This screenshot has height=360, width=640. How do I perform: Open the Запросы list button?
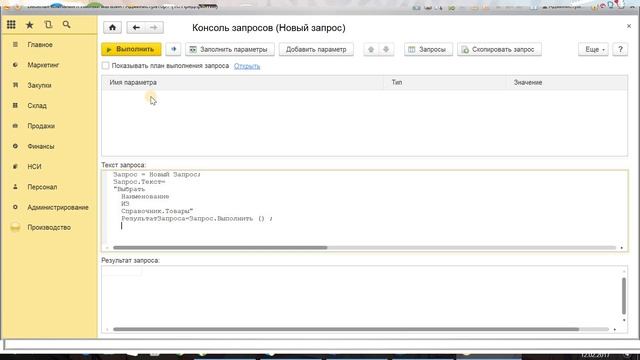tap(428, 49)
